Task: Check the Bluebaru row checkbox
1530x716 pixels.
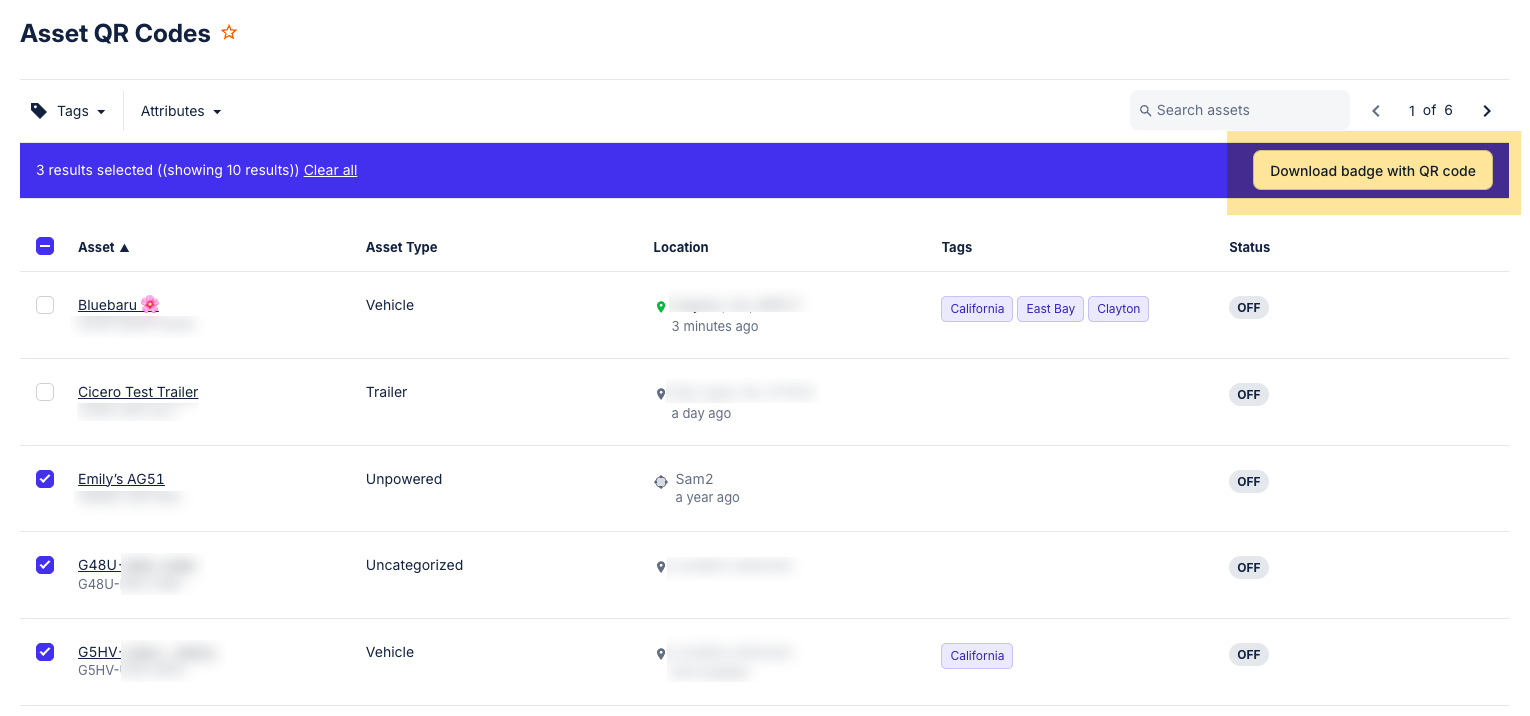Action: click(x=45, y=305)
